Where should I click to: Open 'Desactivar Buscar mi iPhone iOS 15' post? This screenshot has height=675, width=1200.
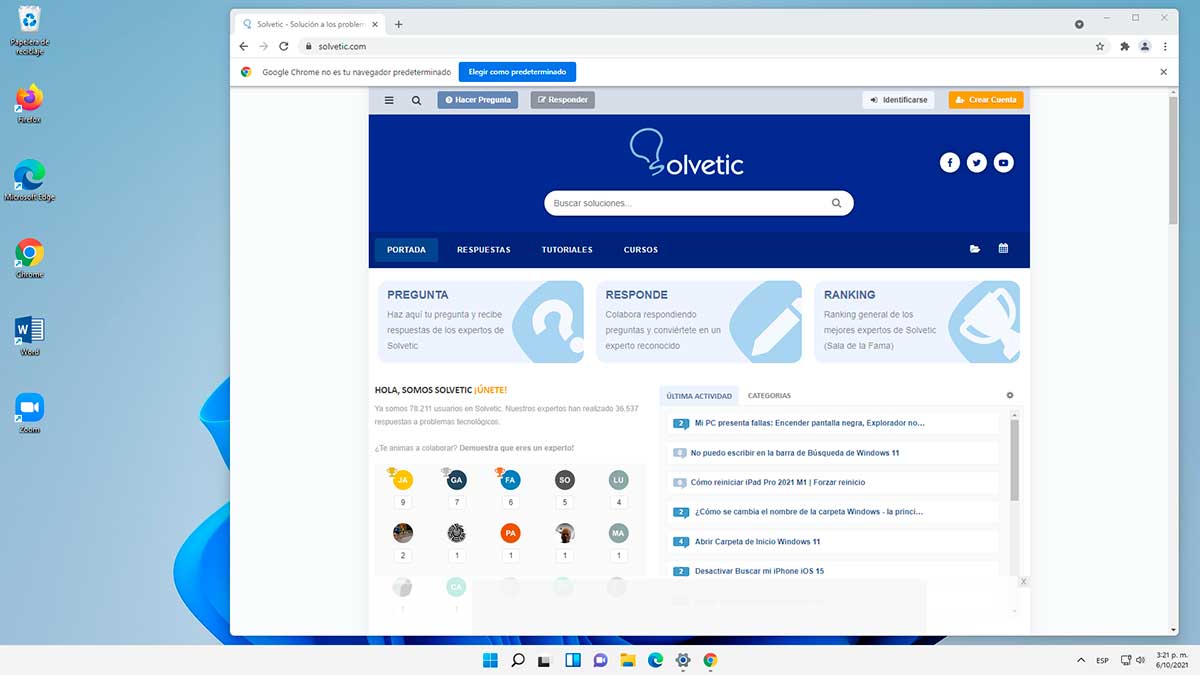[759, 571]
